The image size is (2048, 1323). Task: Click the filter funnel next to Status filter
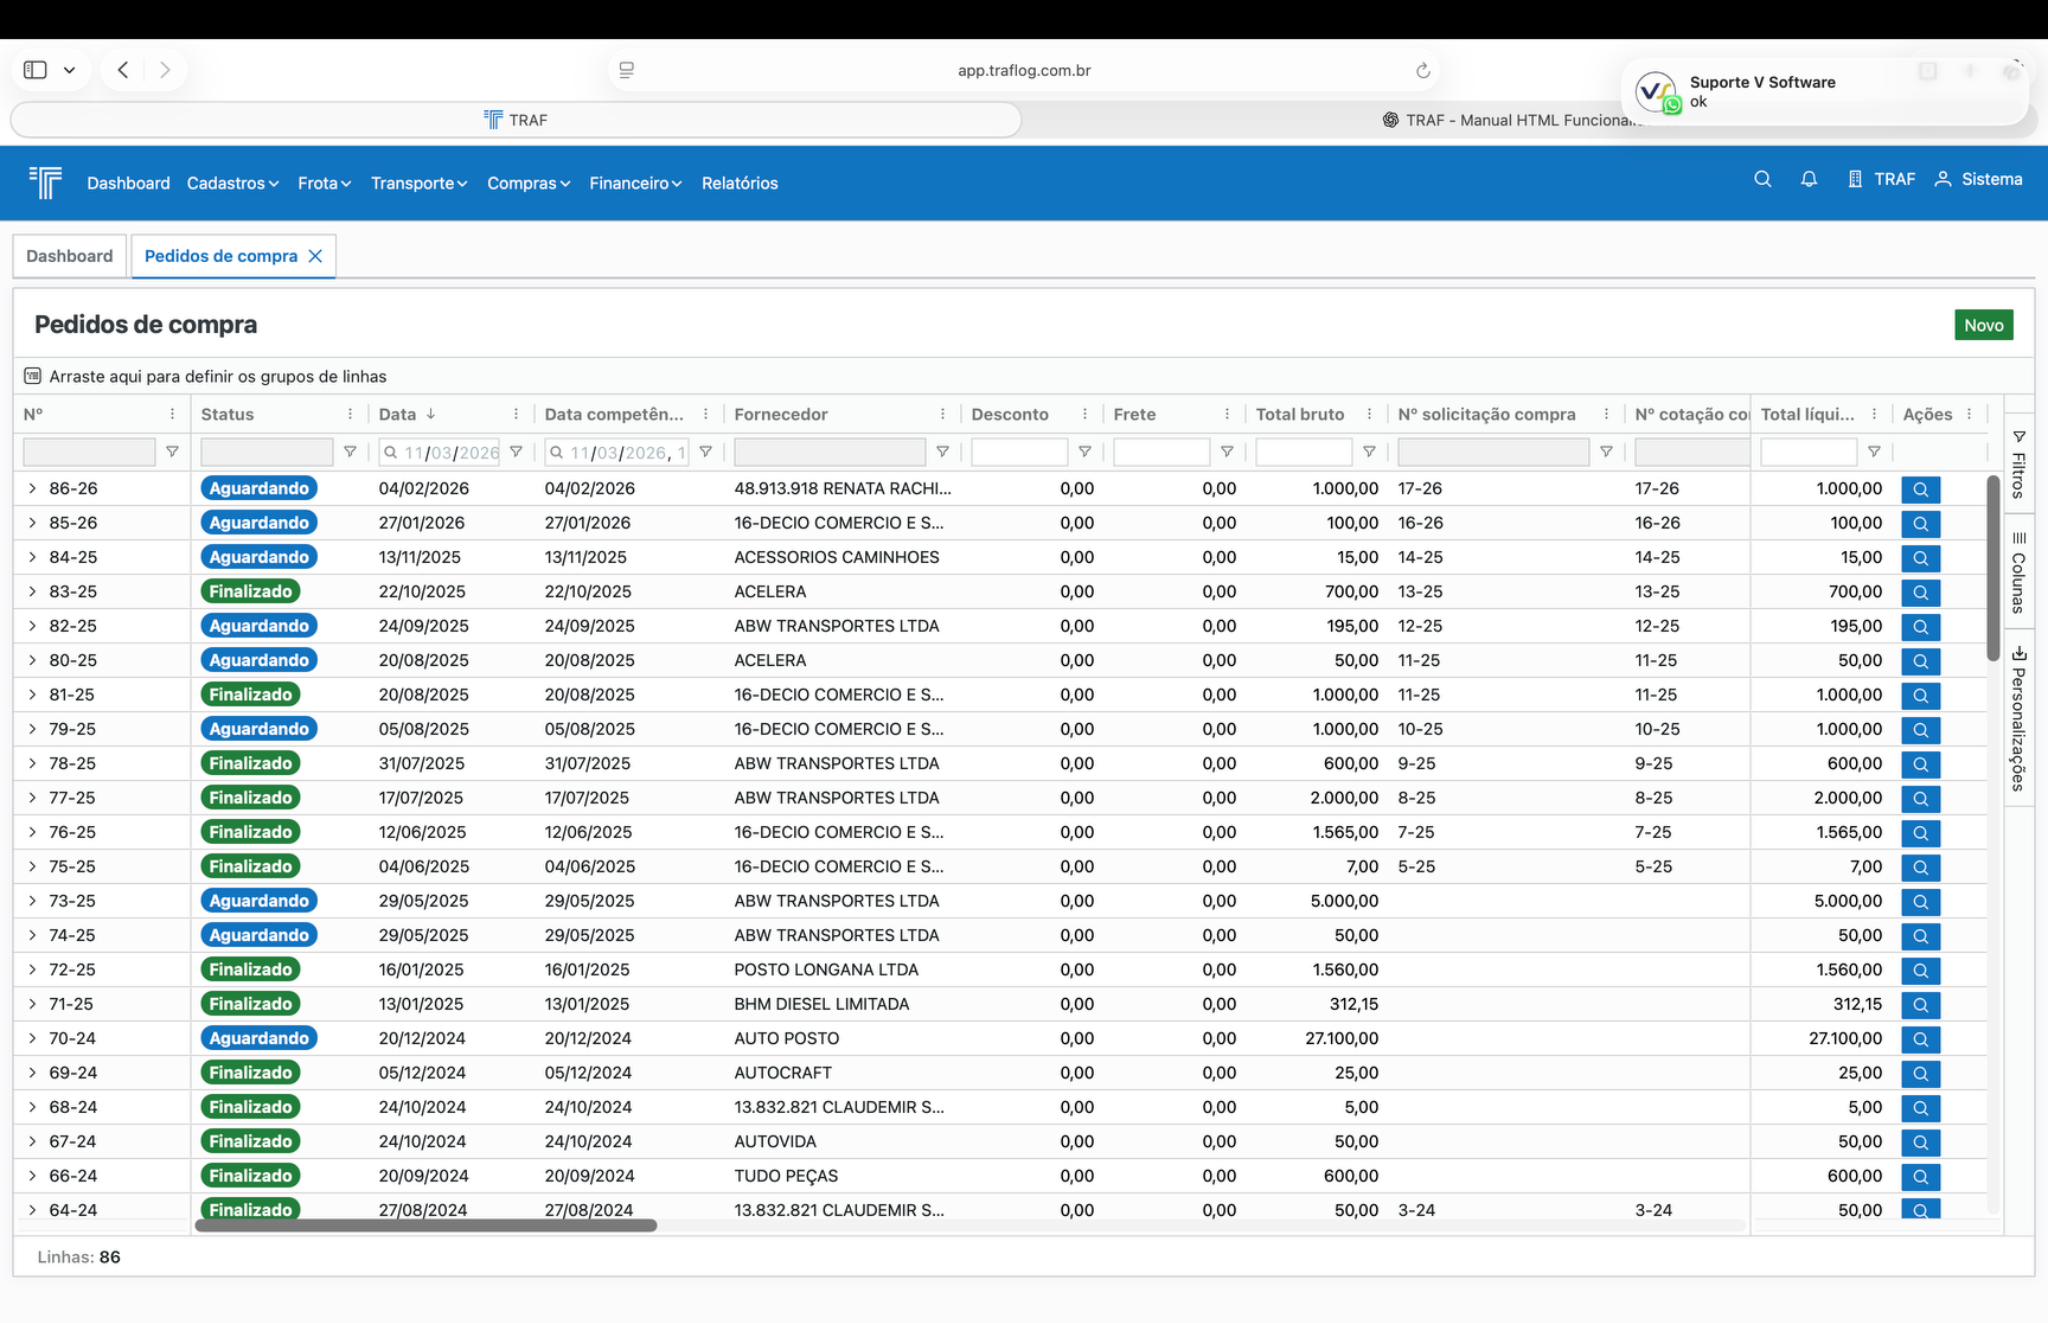tap(350, 452)
